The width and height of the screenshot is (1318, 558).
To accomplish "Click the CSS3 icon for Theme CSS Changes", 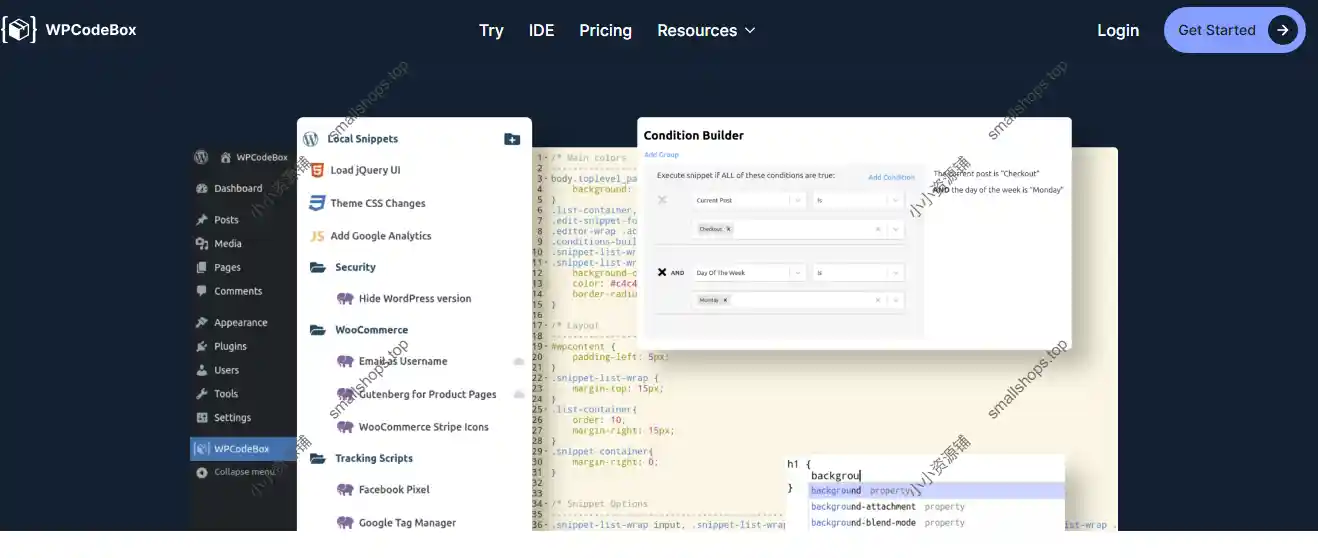I will click(x=316, y=203).
